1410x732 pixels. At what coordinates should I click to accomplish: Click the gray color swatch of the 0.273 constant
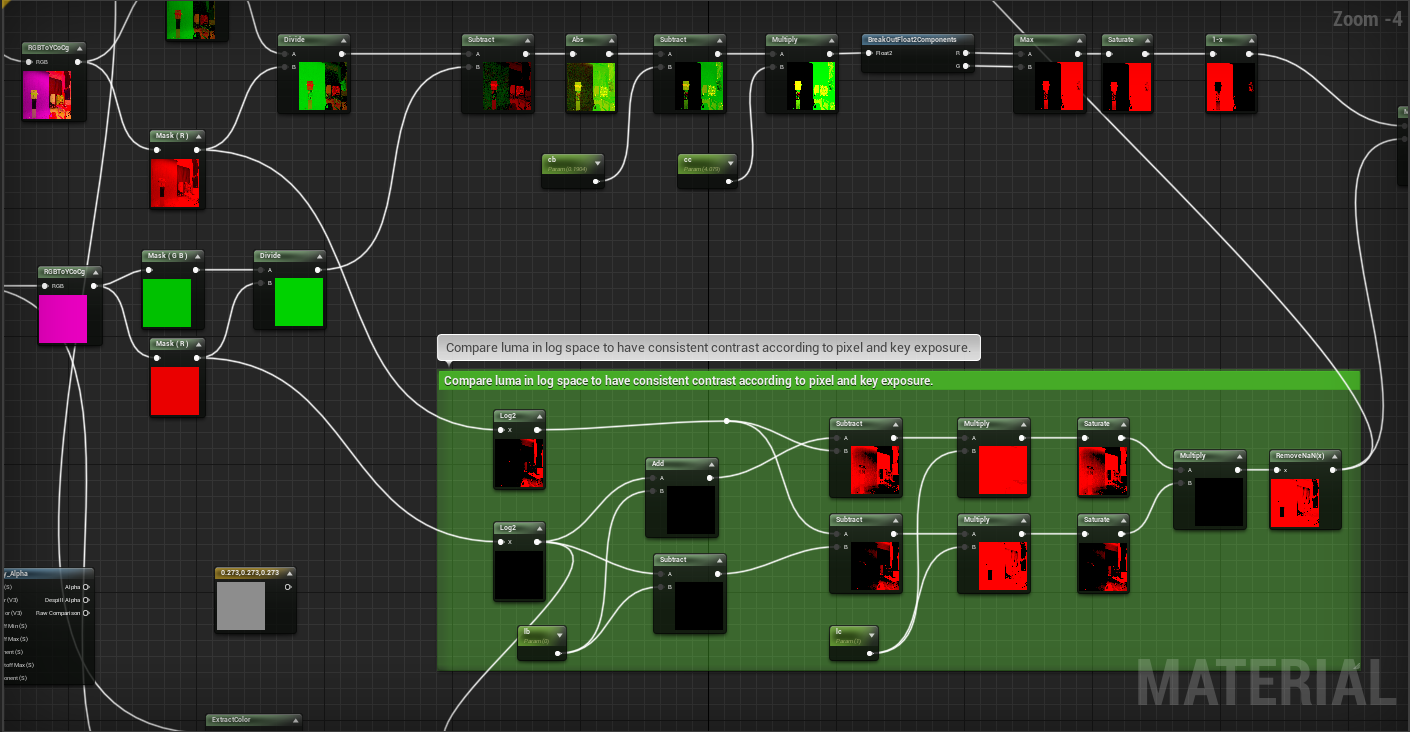242,605
